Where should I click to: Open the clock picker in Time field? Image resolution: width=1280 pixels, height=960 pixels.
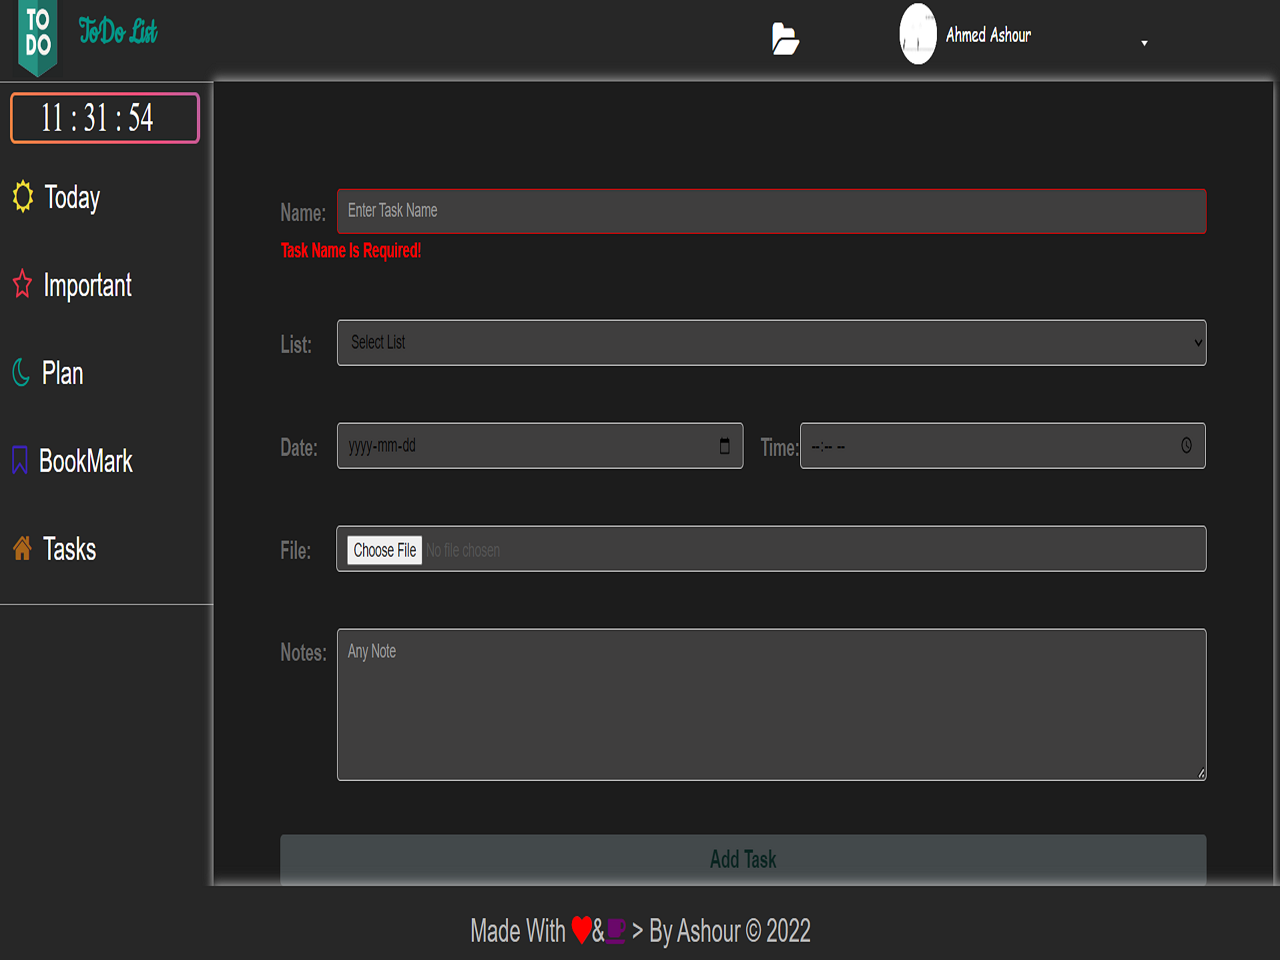coord(1186,446)
